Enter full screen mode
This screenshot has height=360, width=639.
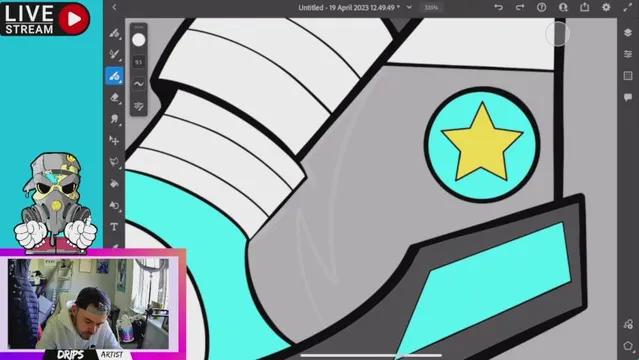[628, 7]
